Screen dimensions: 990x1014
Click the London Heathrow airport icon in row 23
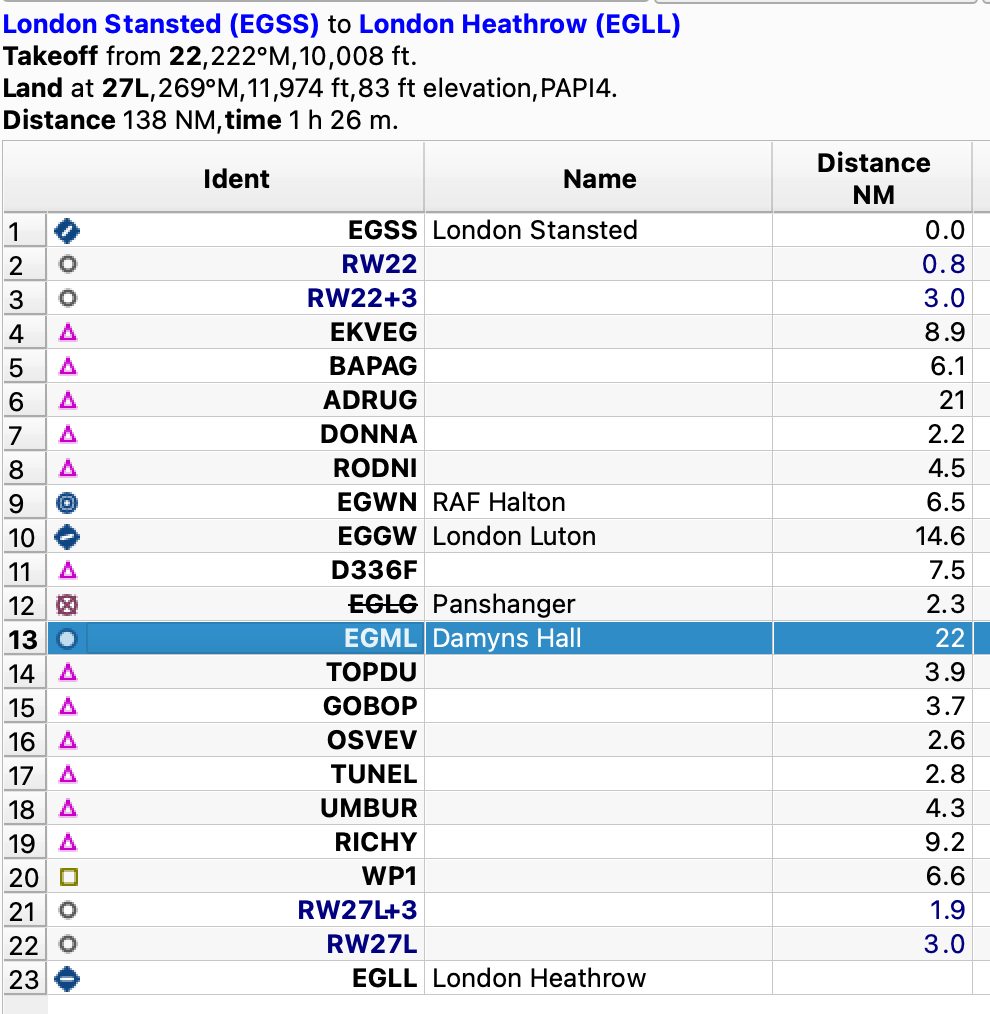(x=67, y=978)
